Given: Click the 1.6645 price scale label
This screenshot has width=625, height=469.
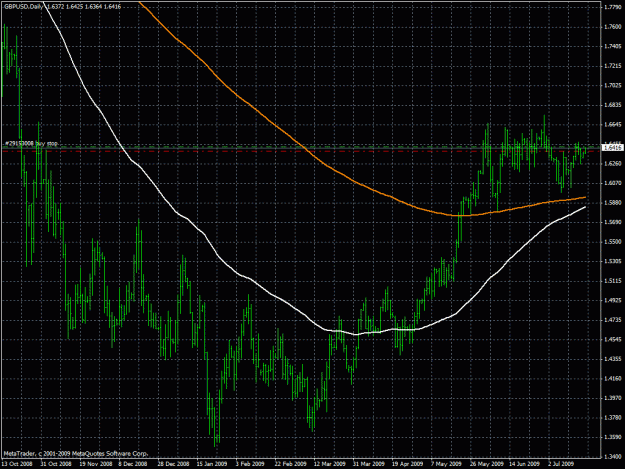Looking at the screenshot, I should (613, 124).
